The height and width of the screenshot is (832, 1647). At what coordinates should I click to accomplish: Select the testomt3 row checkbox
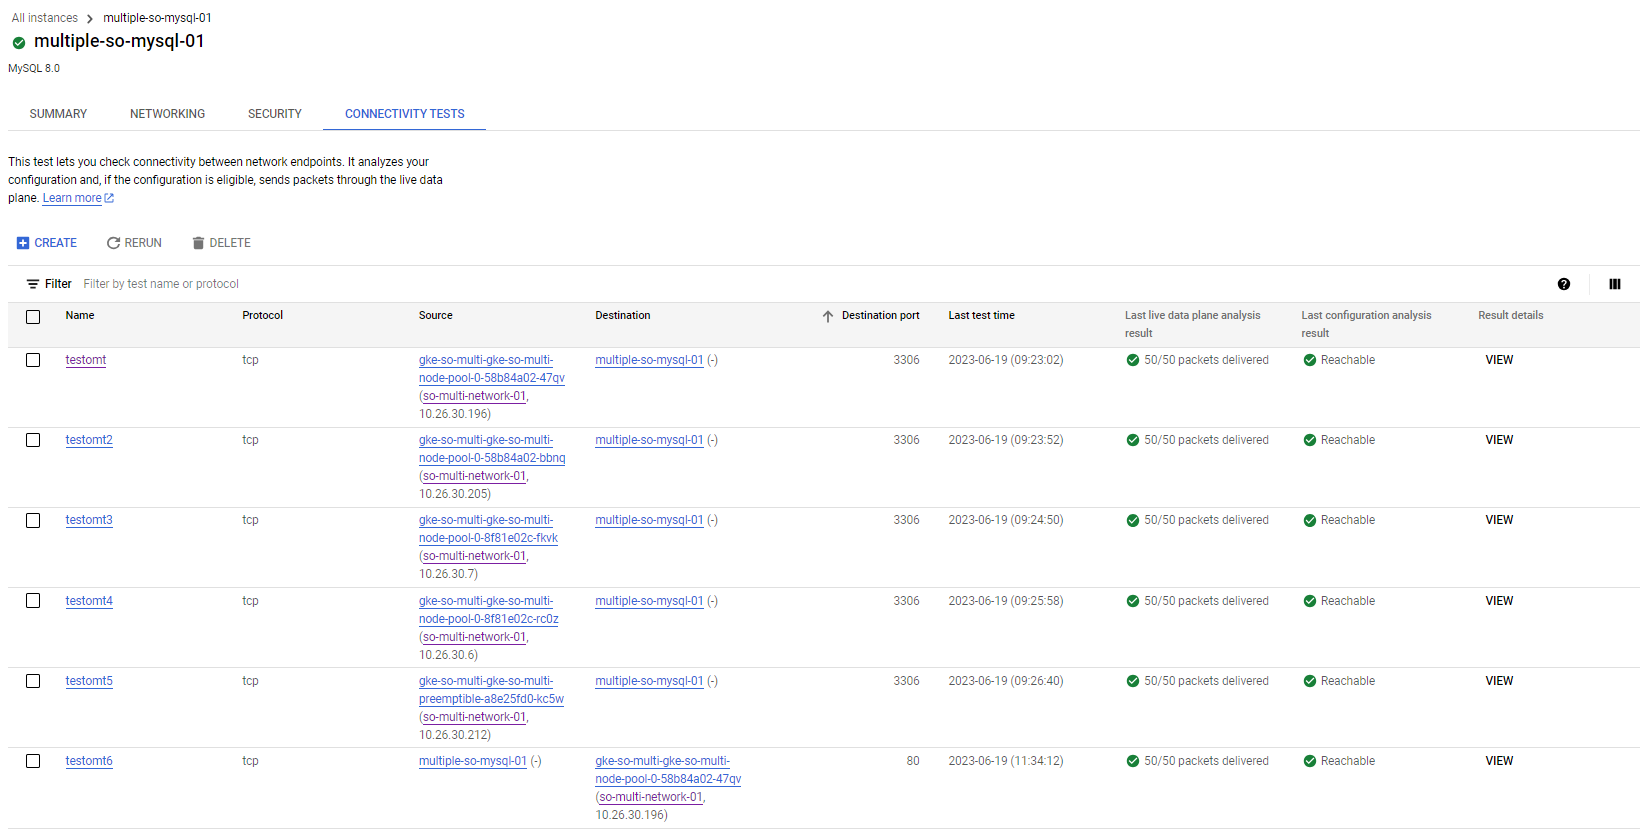click(33, 520)
